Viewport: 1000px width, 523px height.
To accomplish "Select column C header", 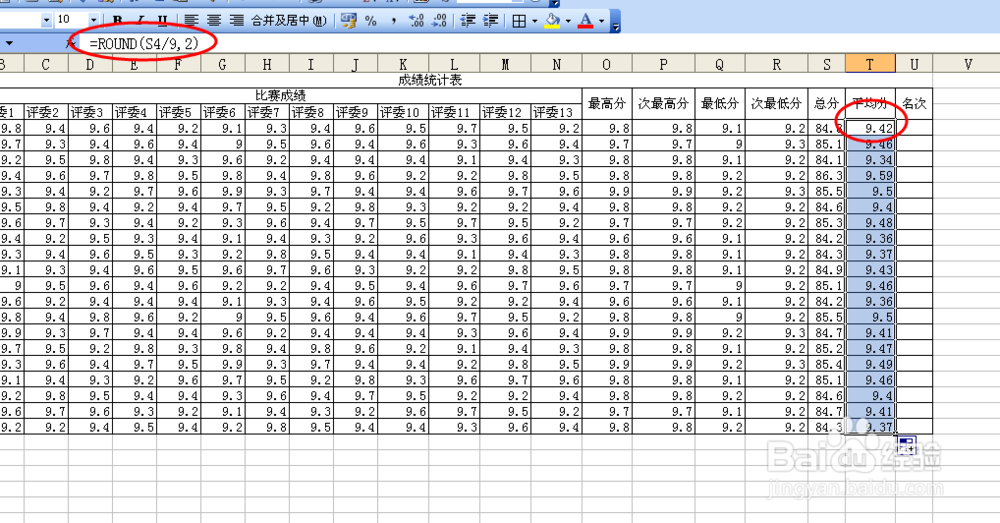I will pyautogui.click(x=45, y=64).
